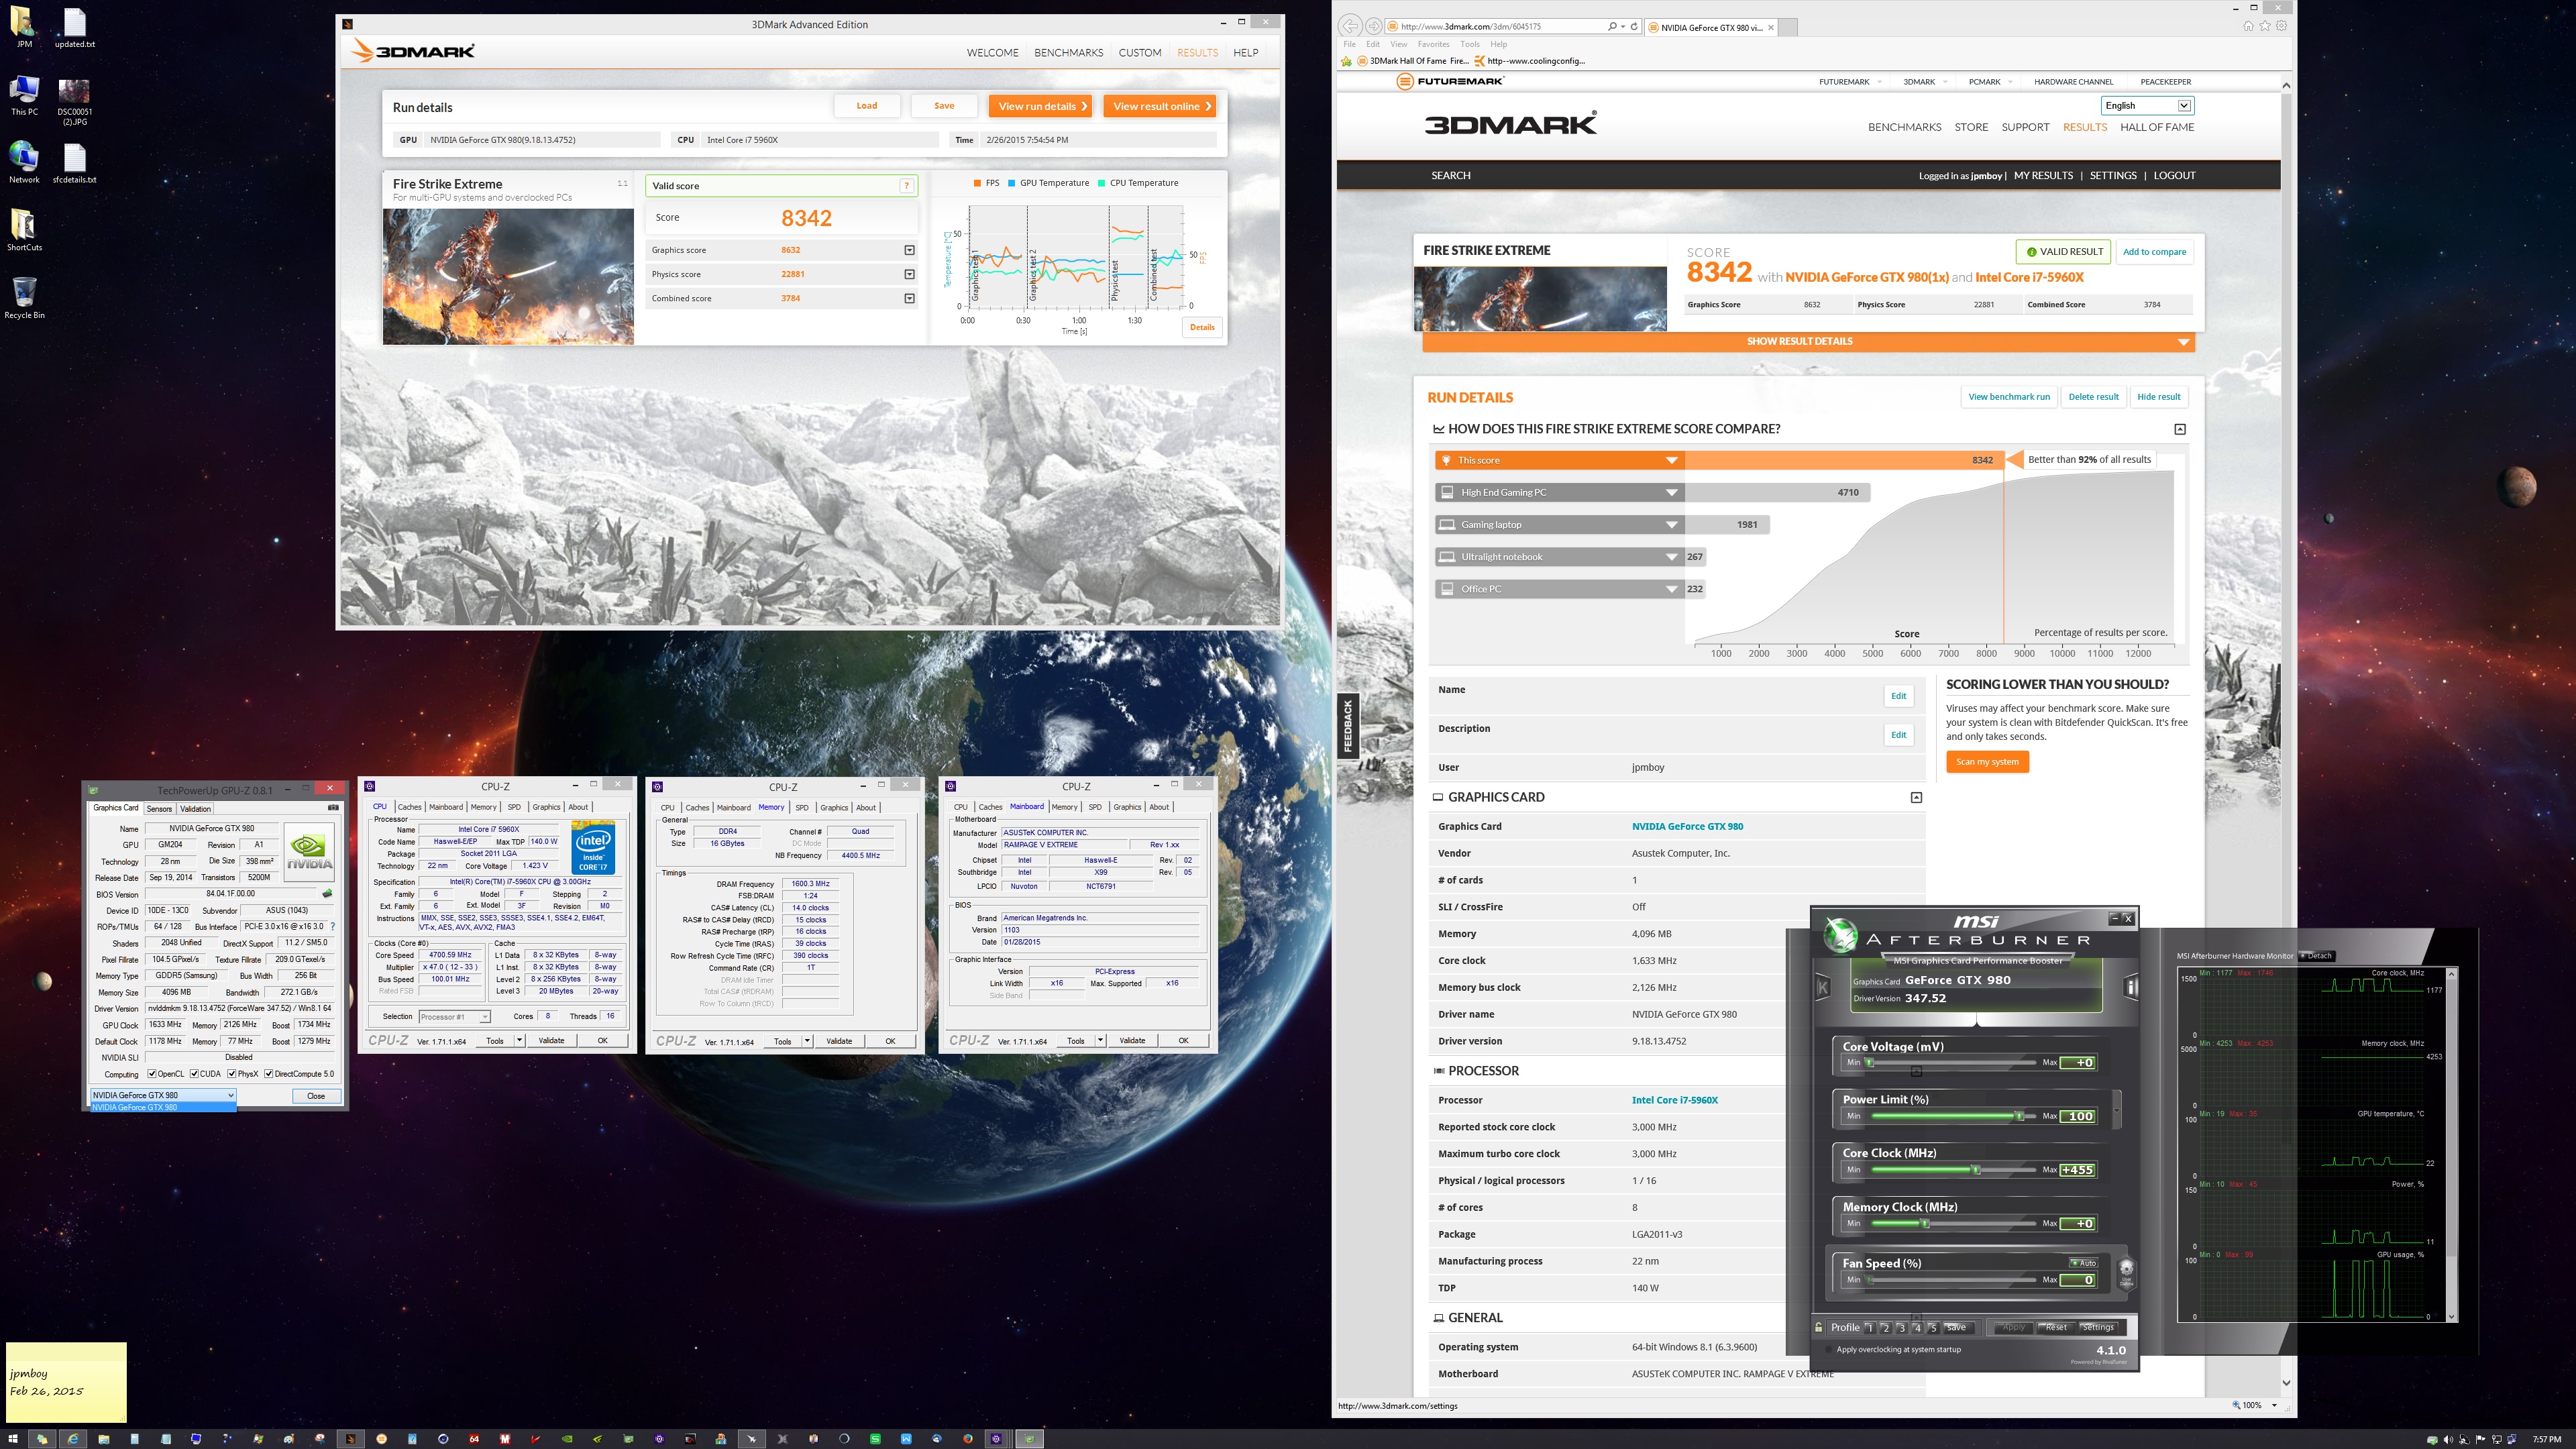The width and height of the screenshot is (2576, 1449).
Task: Click the Afterburner profile lock icon
Action: pyautogui.click(x=1819, y=1327)
